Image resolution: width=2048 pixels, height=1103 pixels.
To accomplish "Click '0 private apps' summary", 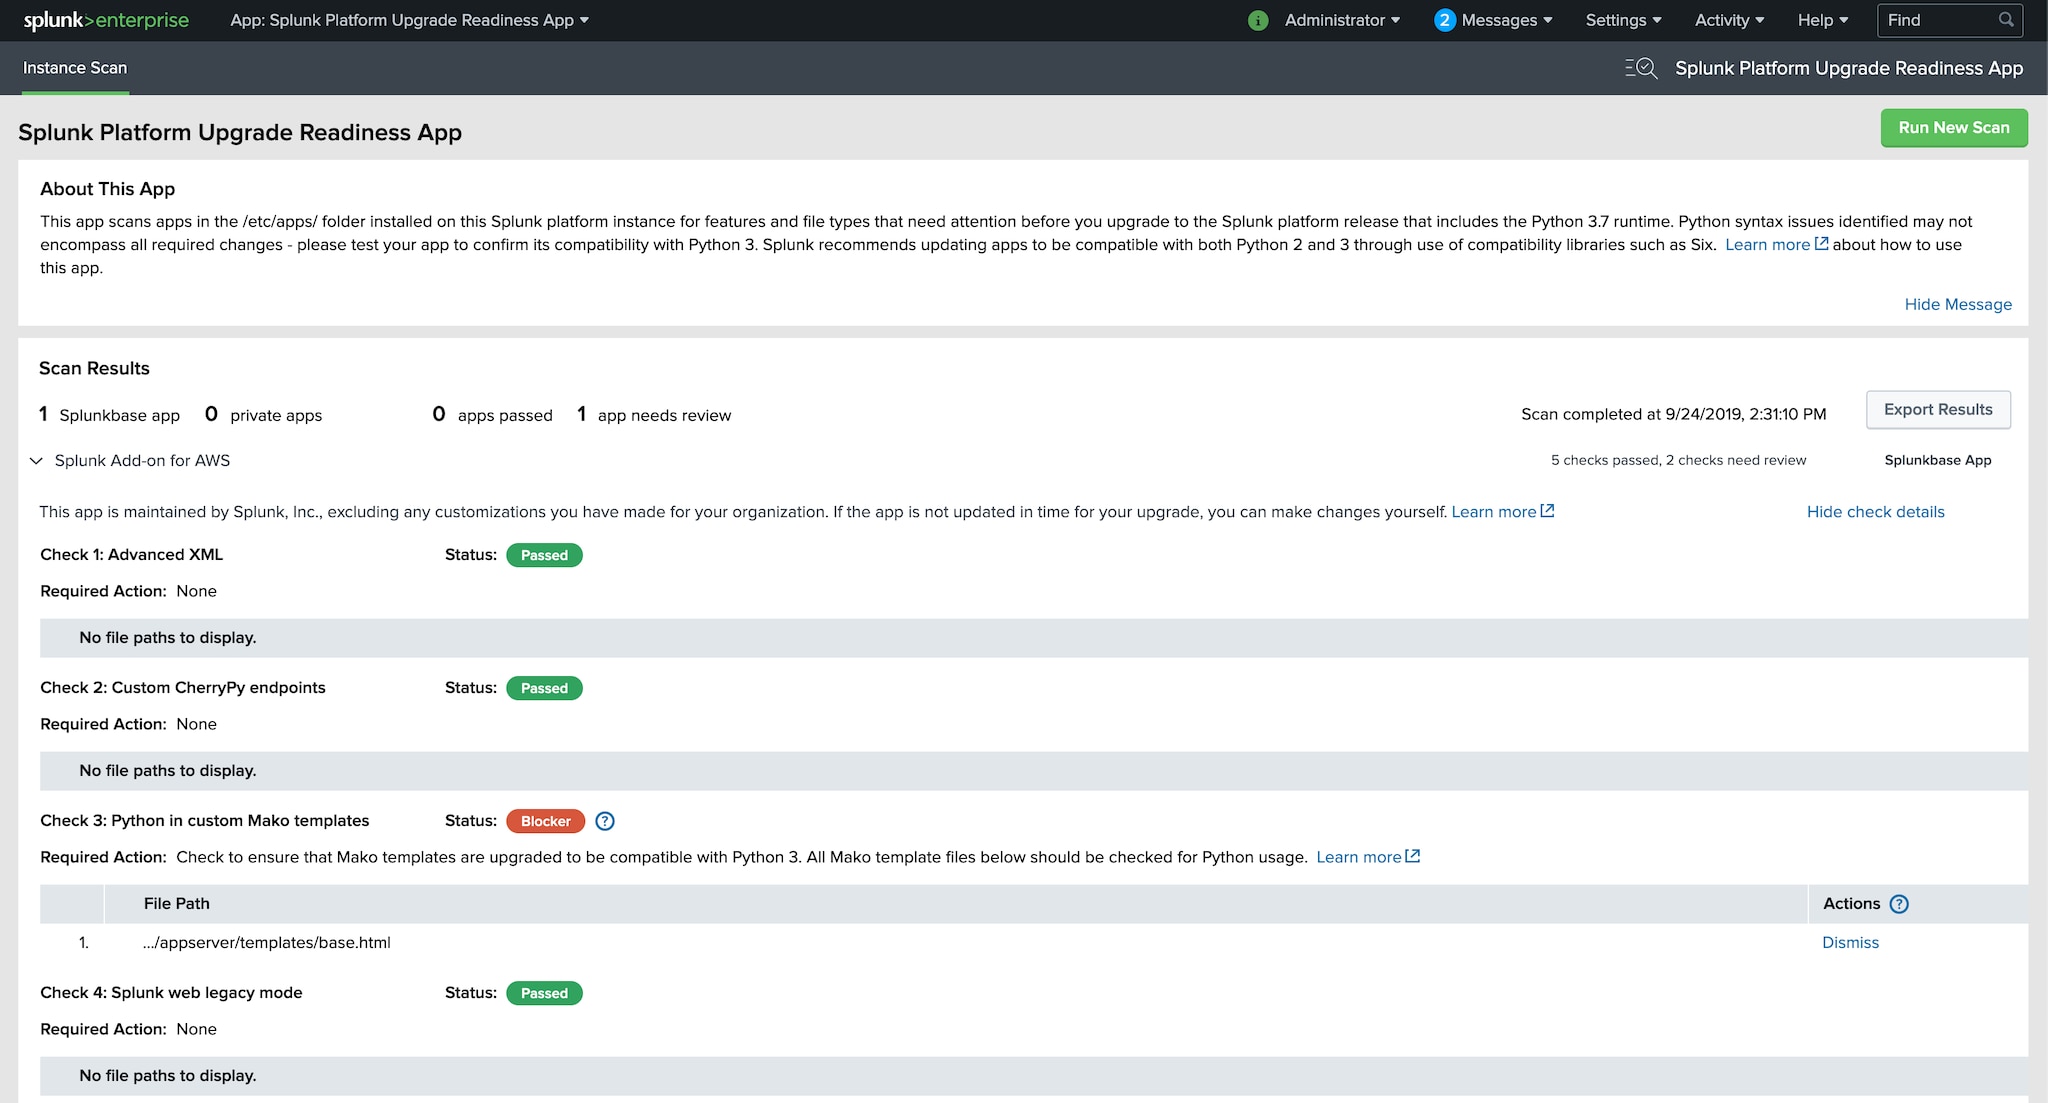I will 263,415.
